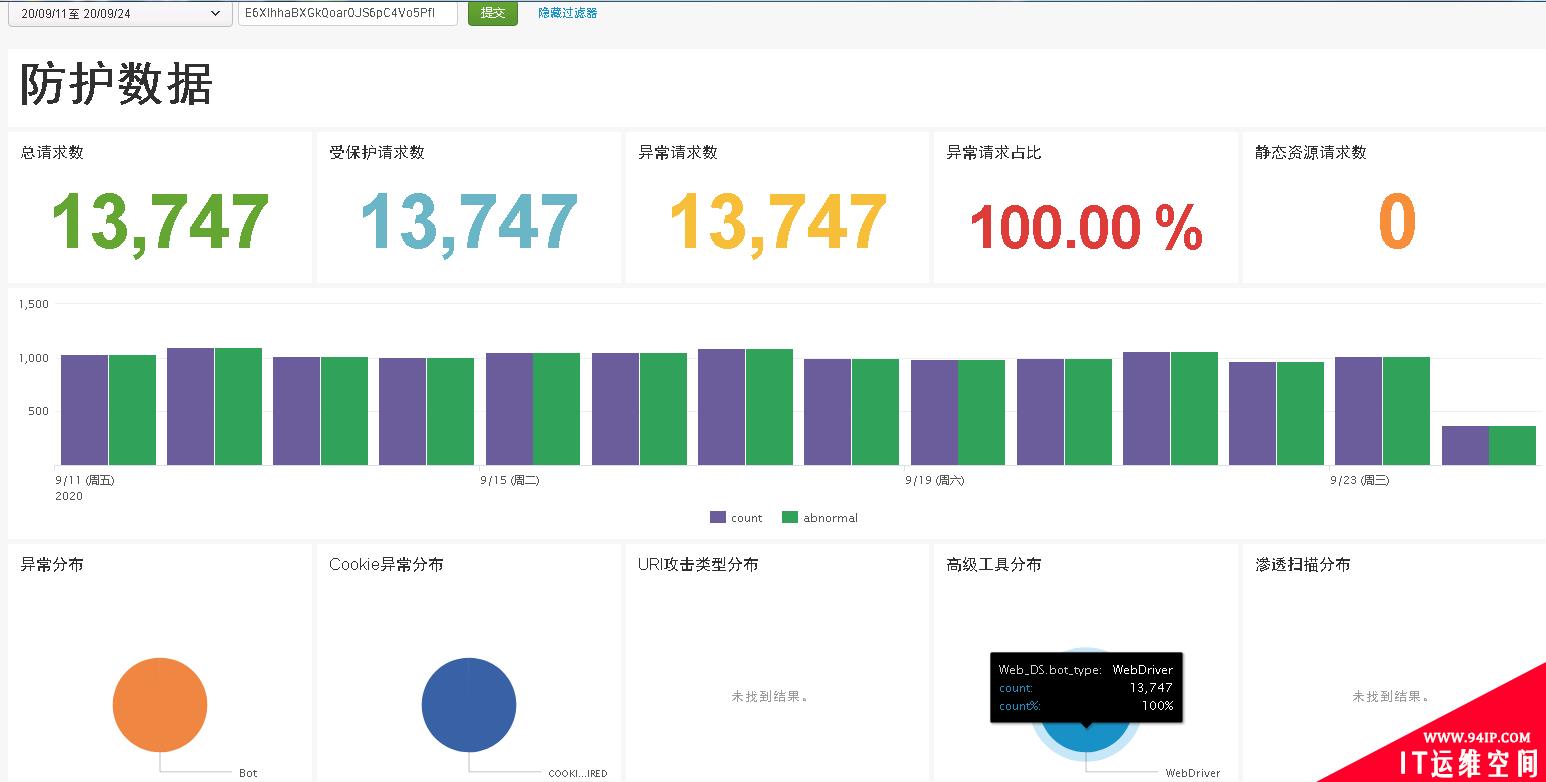This screenshot has height=782, width=1546.
Task: Click the short purple bar for 9/24
Action: pos(1465,445)
